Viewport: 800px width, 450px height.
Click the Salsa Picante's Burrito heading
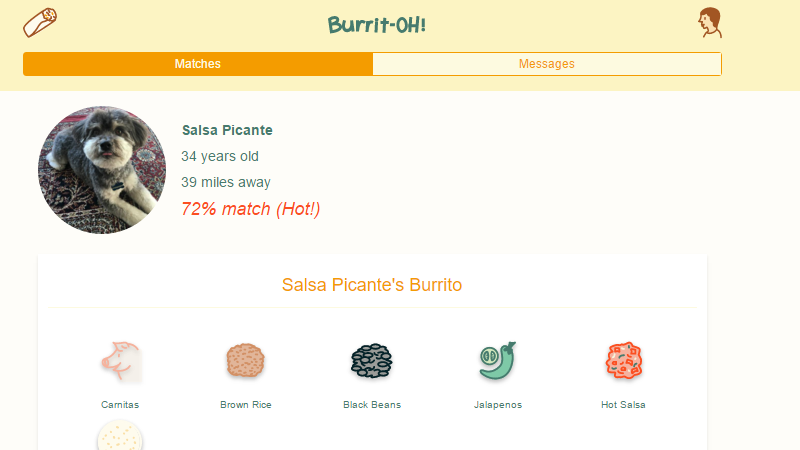coord(372,285)
